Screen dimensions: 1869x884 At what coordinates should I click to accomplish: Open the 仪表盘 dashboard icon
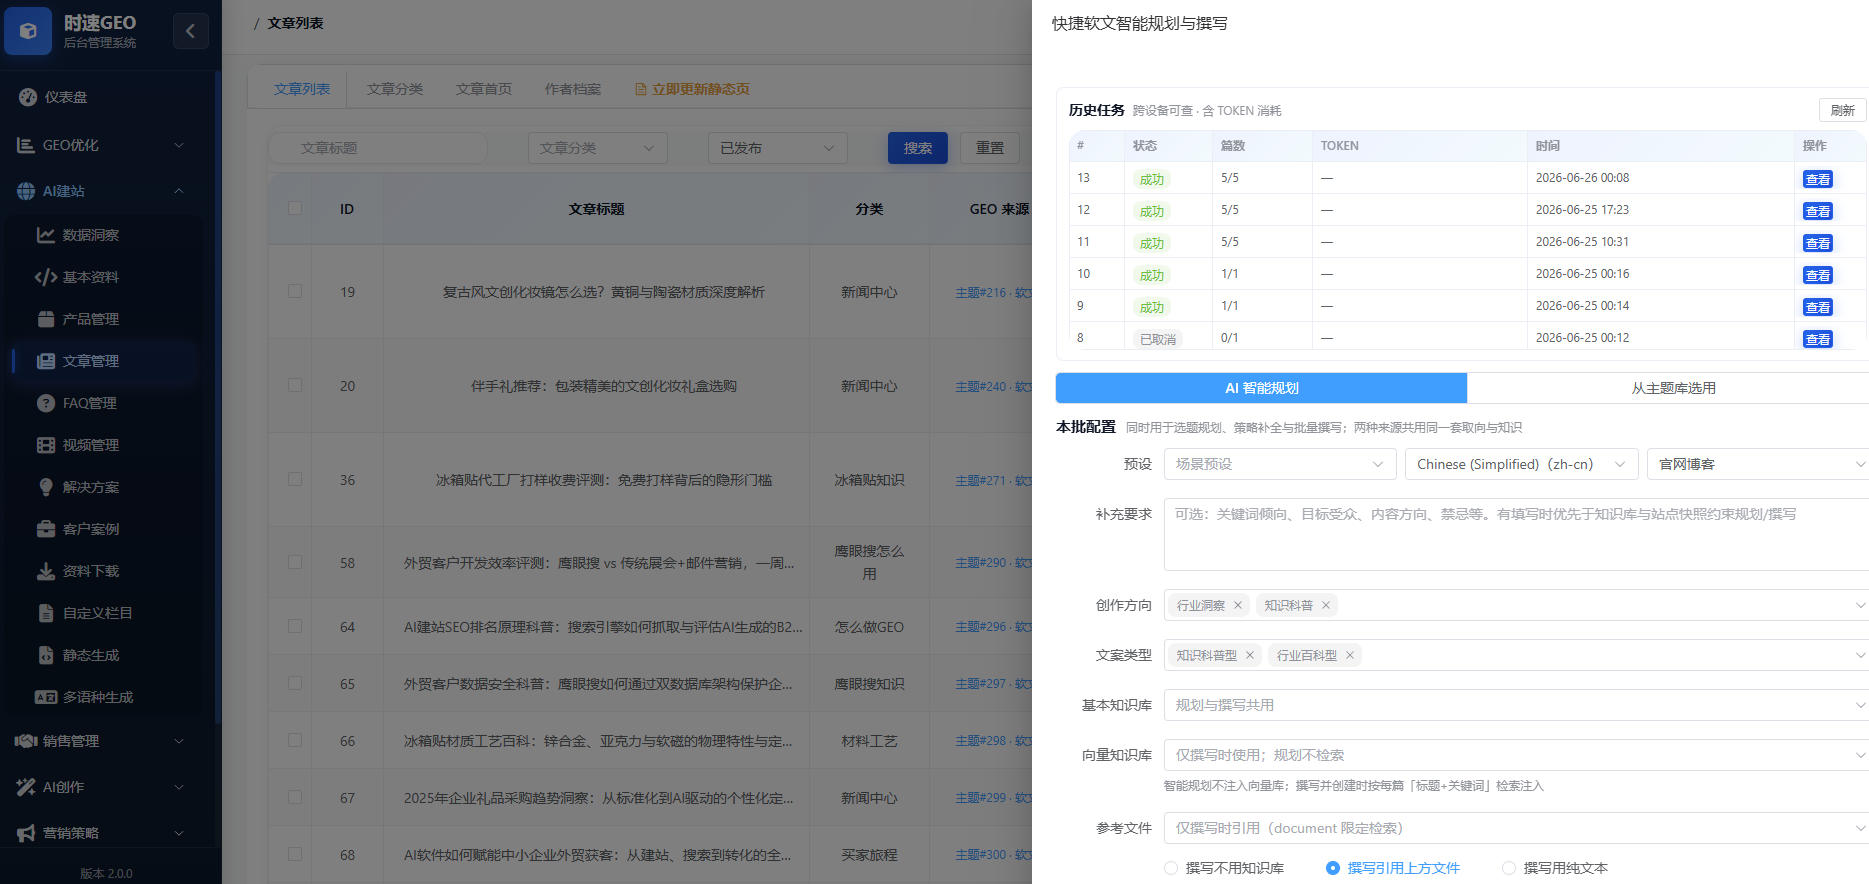(x=27, y=97)
